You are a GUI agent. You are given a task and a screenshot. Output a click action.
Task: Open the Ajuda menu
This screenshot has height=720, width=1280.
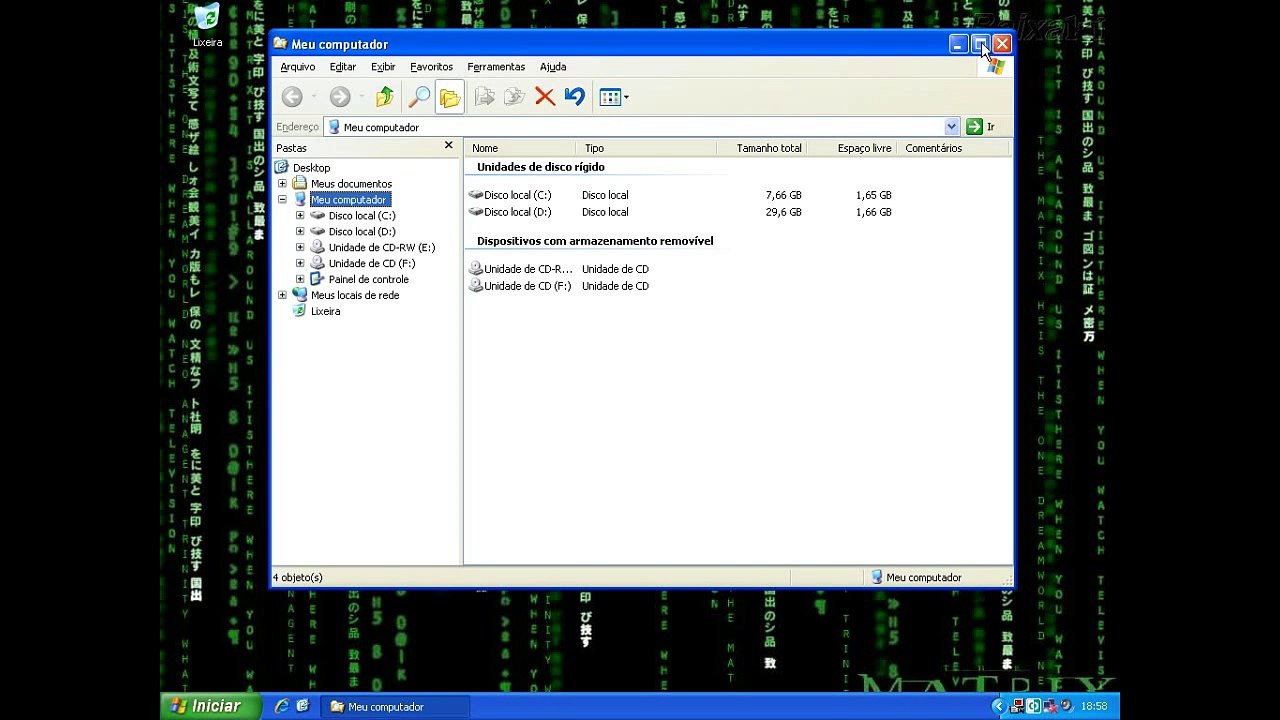click(553, 67)
